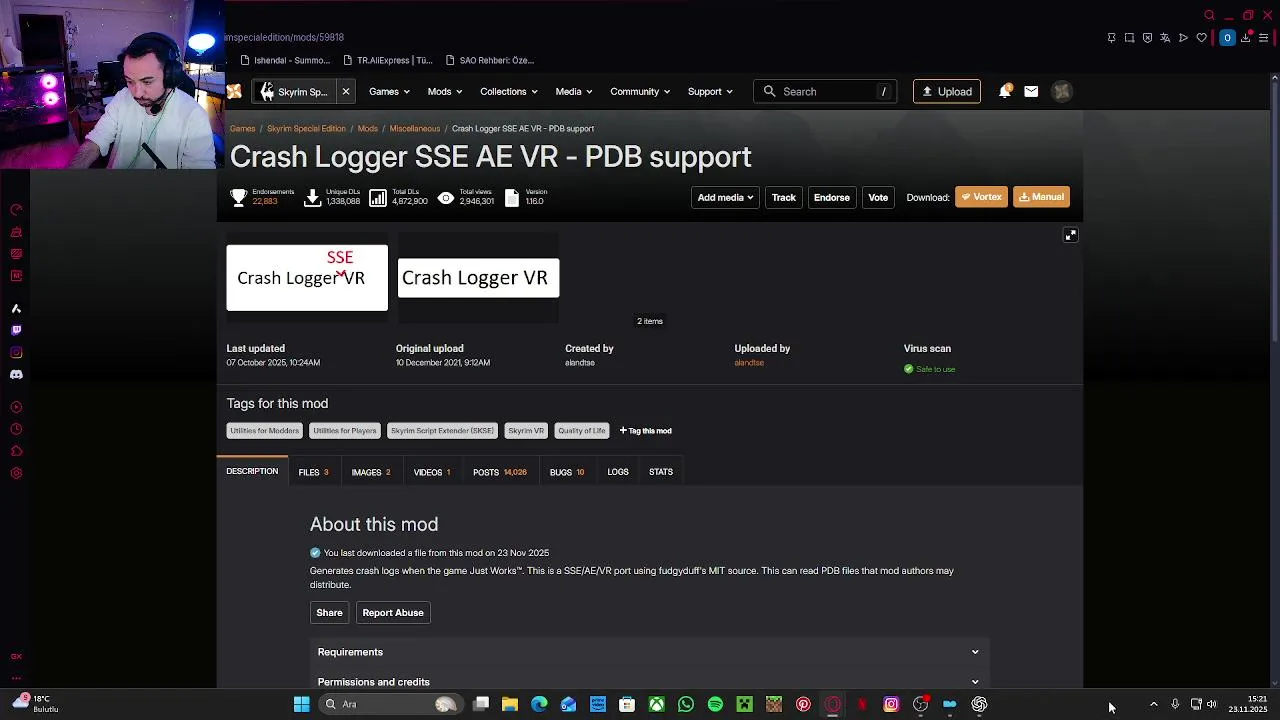The image size is (1280, 720).
Task: Click the ad blocker shield icon
Action: coord(1147,38)
